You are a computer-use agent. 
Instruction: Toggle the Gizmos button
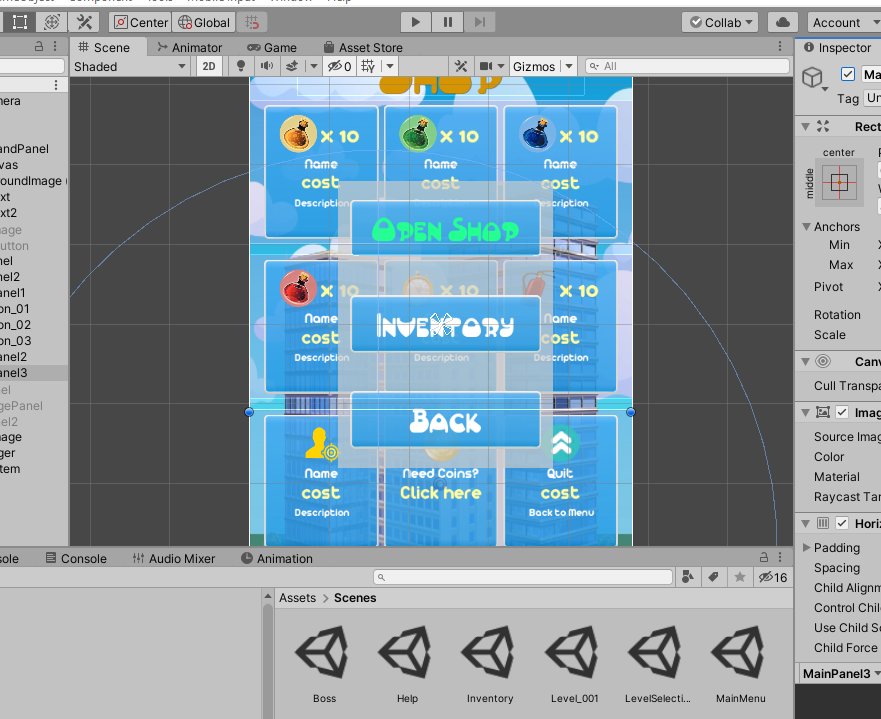click(x=534, y=66)
